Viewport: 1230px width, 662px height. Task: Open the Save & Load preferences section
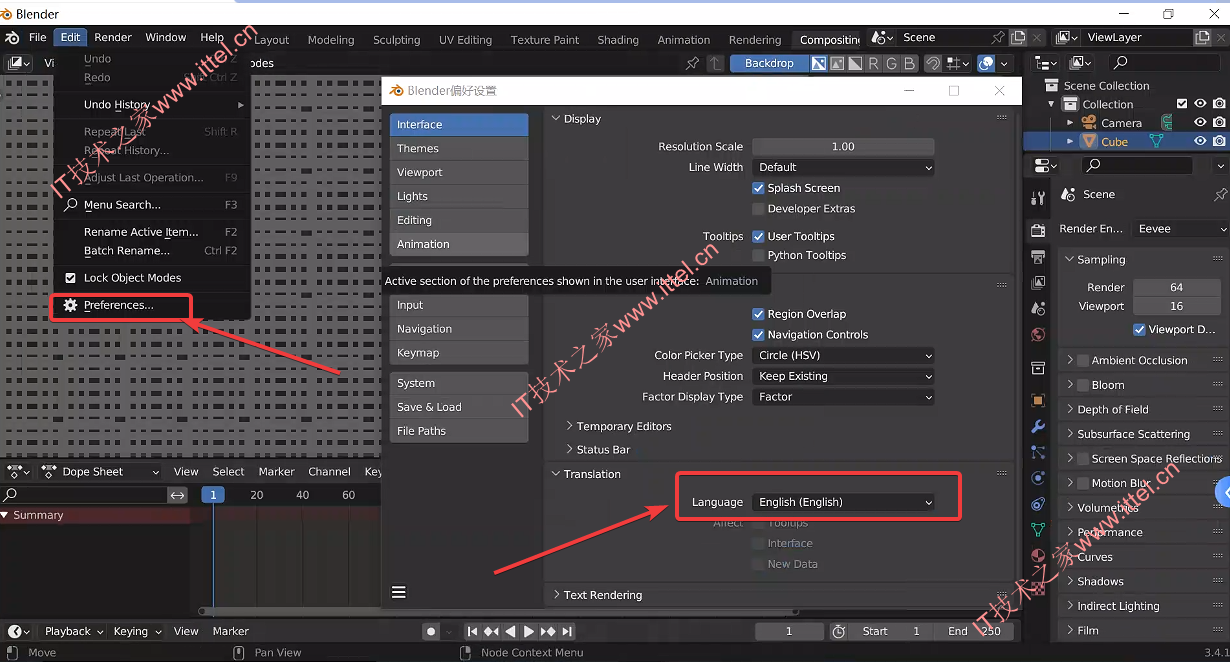[459, 407]
